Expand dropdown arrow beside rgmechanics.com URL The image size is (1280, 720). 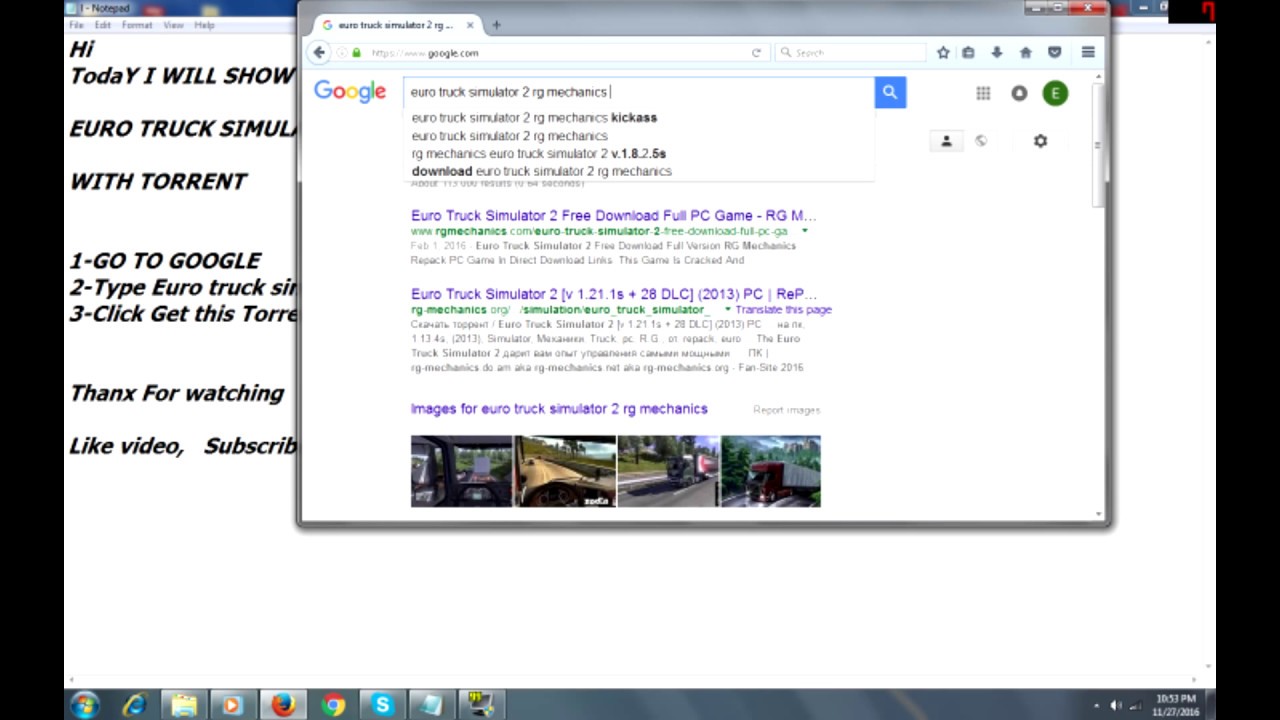pos(804,231)
